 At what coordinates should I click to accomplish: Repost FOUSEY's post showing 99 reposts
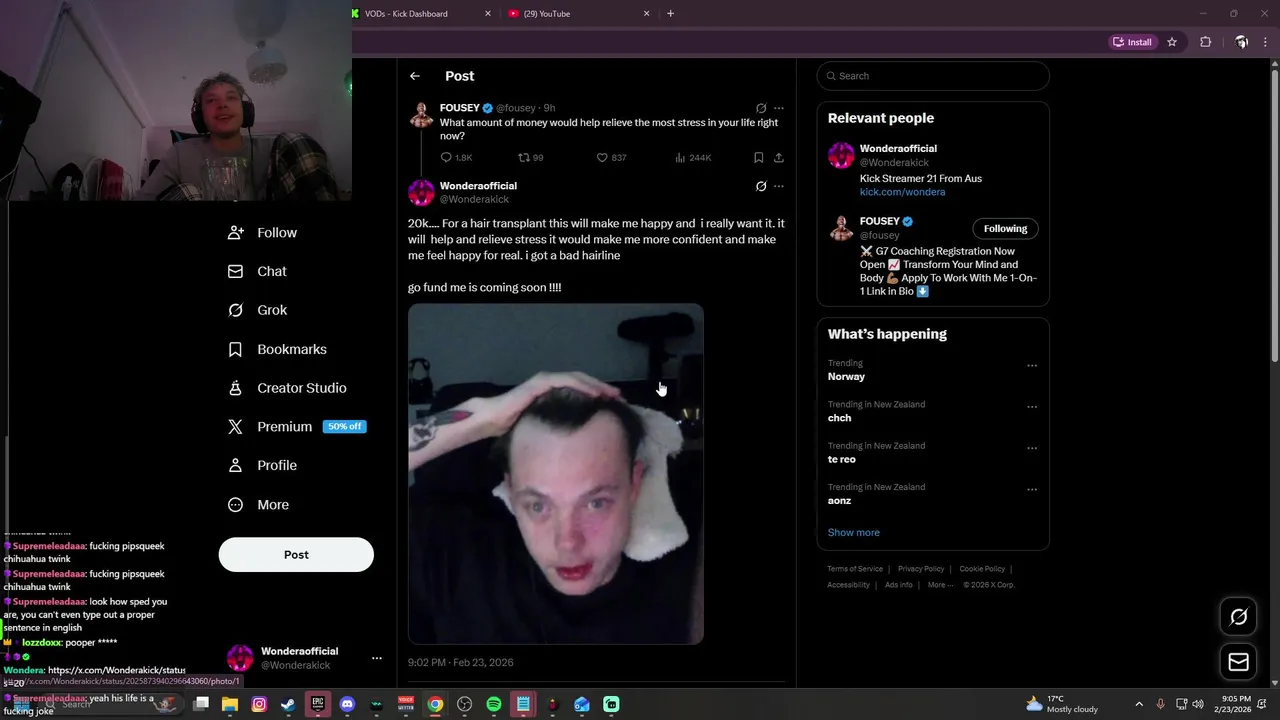point(530,158)
